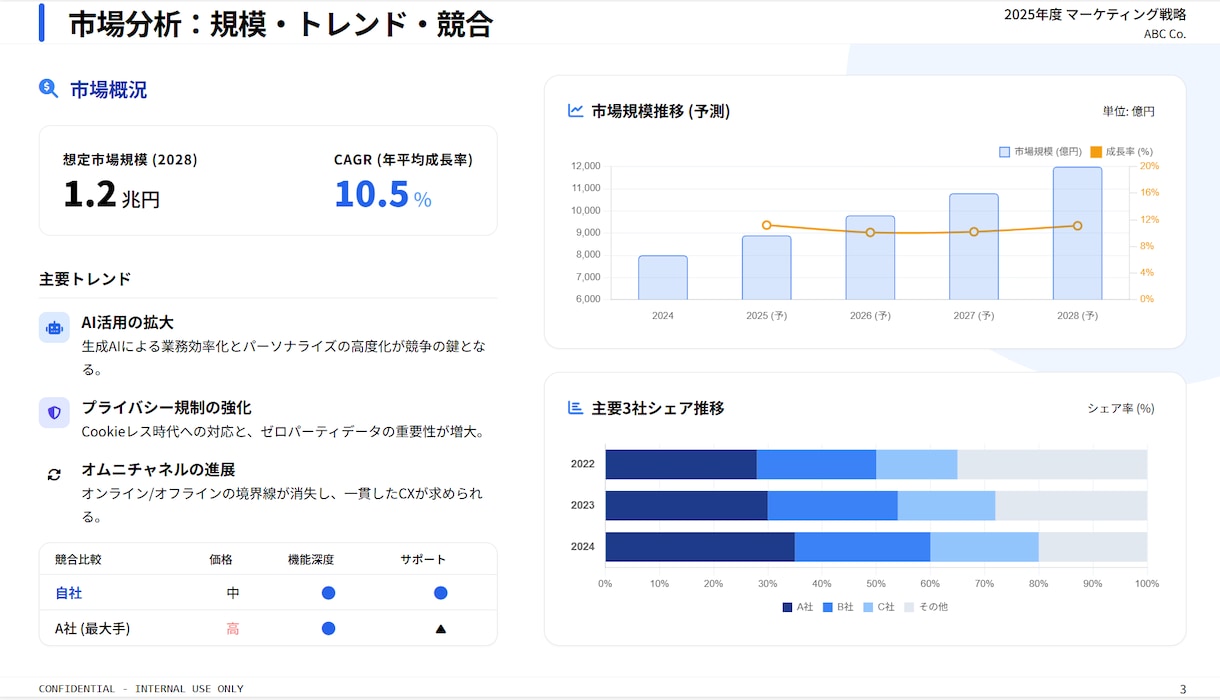Image resolution: width=1220 pixels, height=700 pixels.
Task: Click the 2023 row label in share chart
Action: click(x=583, y=505)
